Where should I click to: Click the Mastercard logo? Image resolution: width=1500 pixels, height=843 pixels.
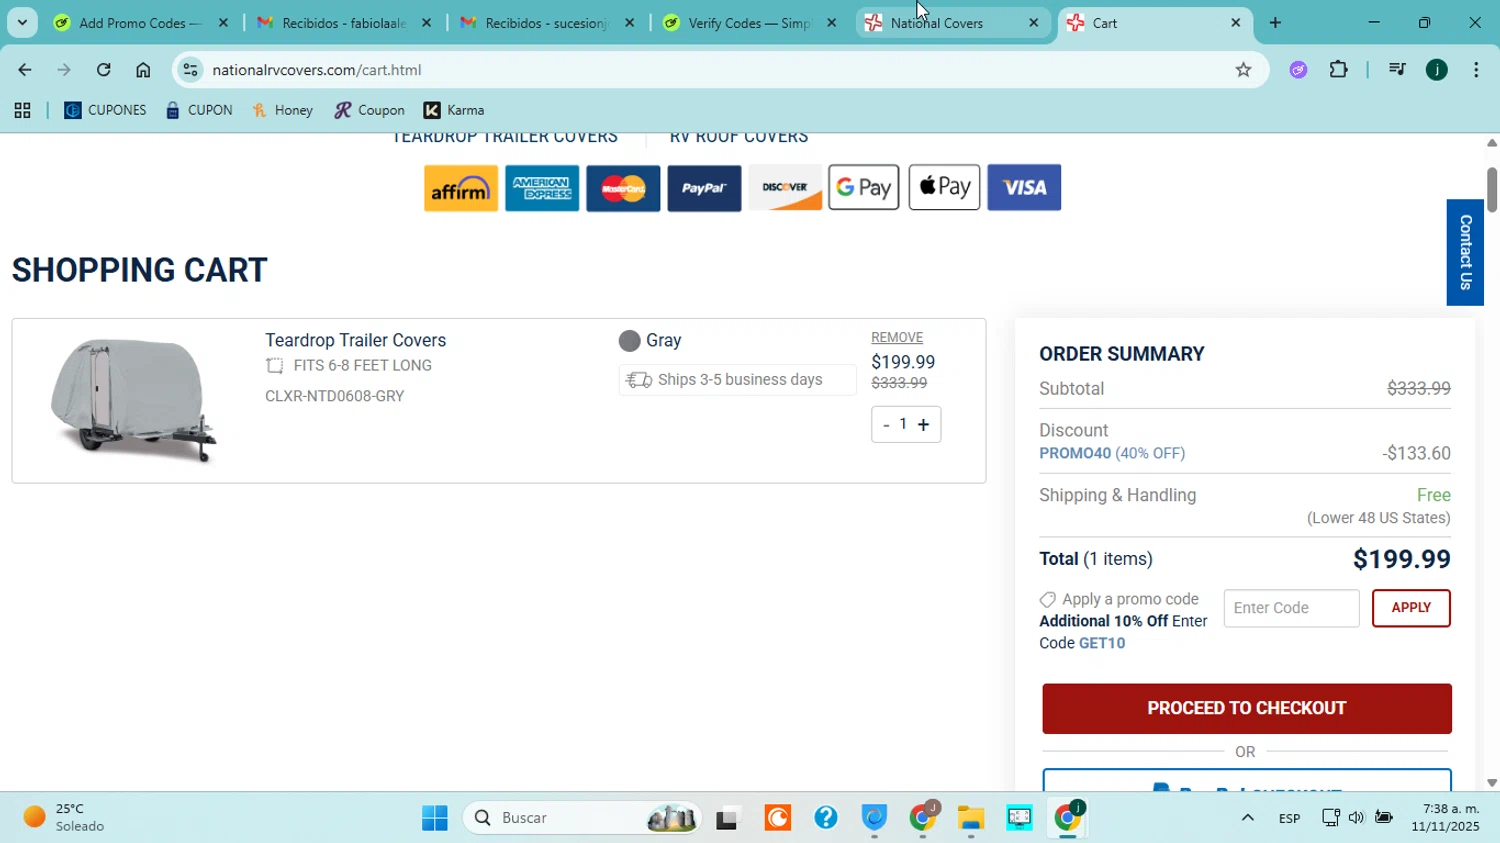(x=623, y=188)
